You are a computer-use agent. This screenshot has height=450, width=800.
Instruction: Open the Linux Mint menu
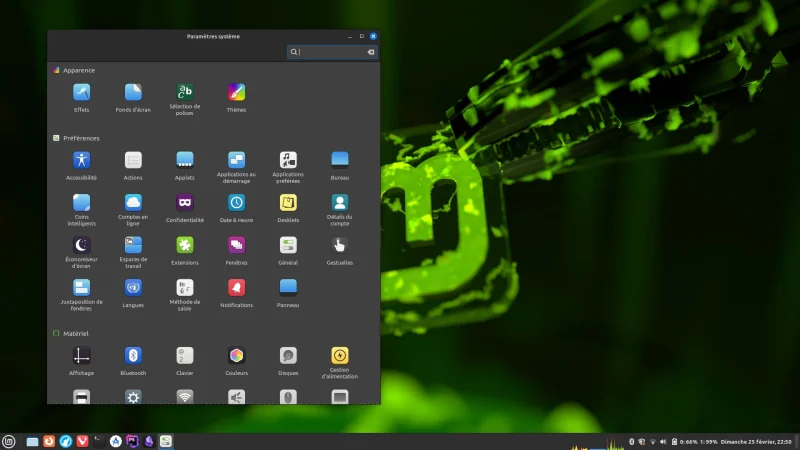pos(9,441)
